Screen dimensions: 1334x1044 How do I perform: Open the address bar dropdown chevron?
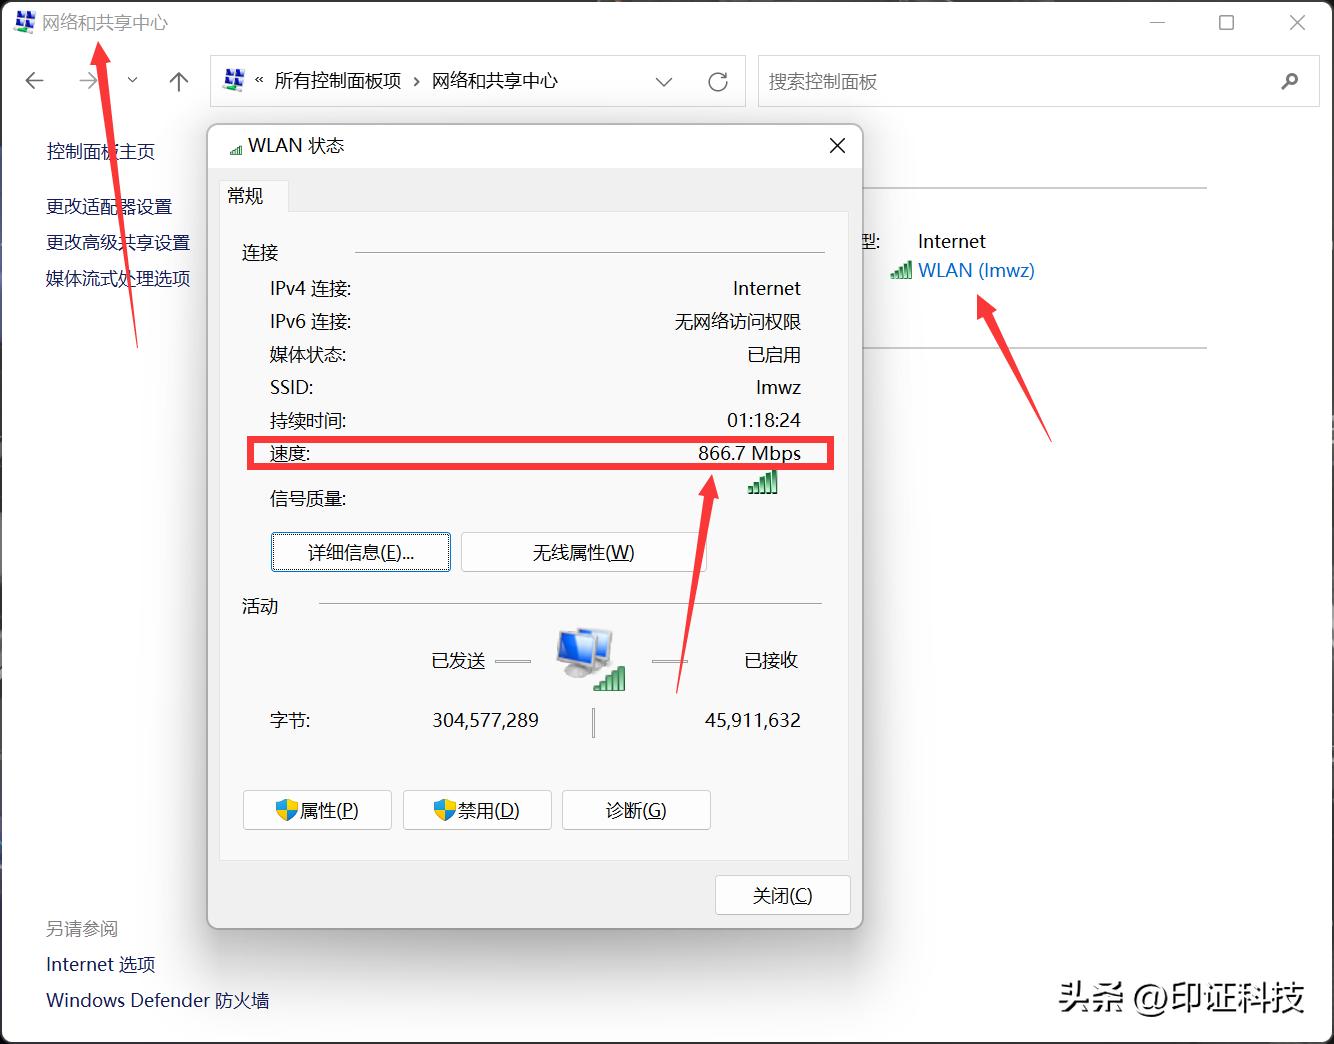click(x=664, y=81)
